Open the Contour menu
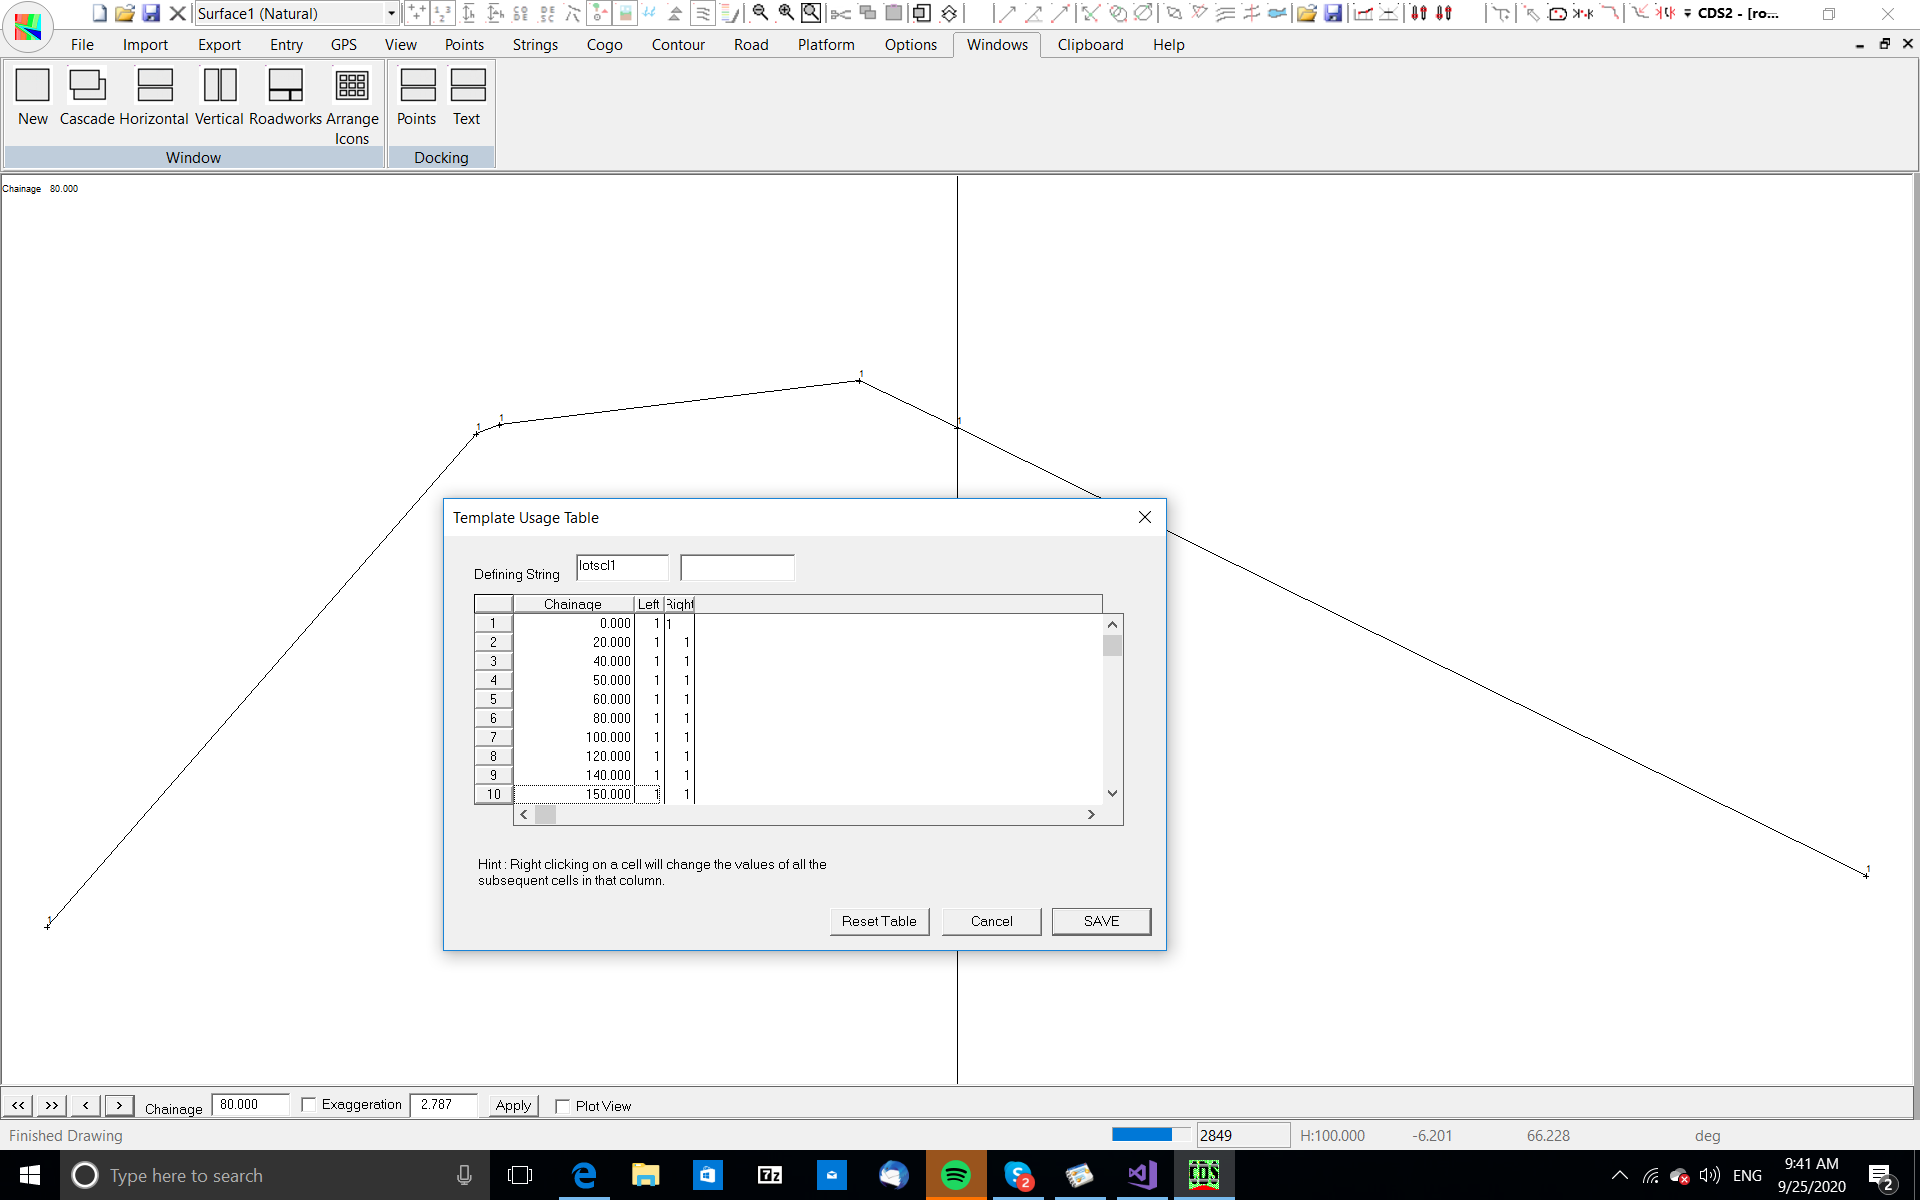This screenshot has height=1200, width=1920. [677, 45]
